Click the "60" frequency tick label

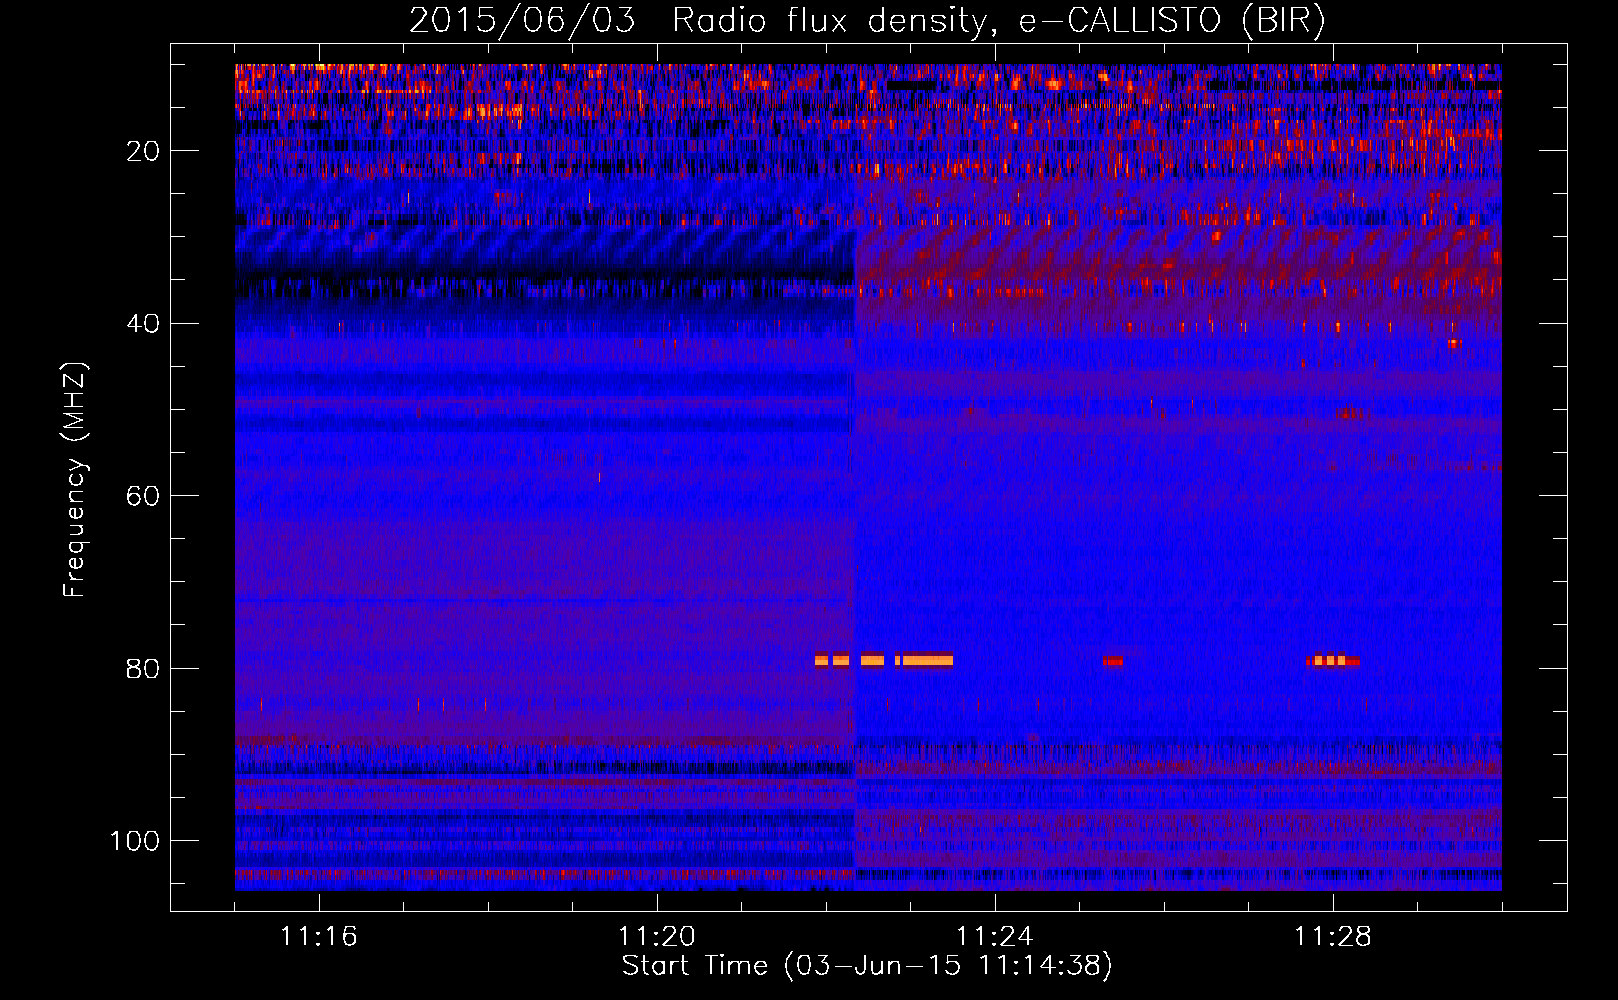tap(143, 496)
